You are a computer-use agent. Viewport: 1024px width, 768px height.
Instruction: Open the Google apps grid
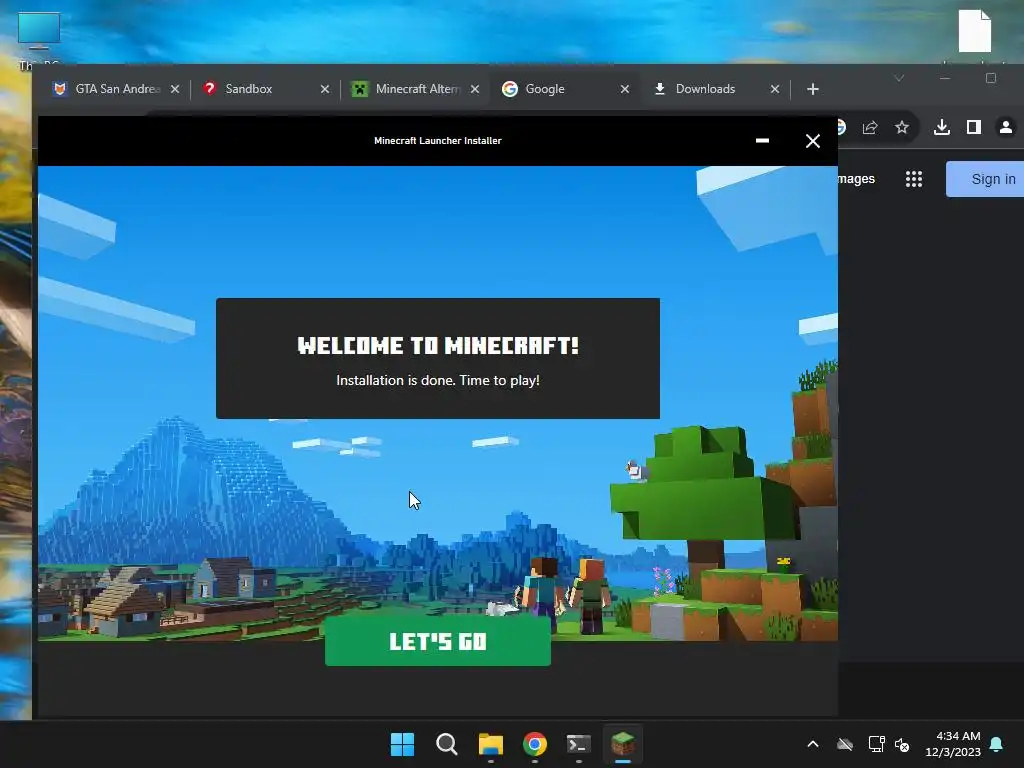[x=914, y=179]
